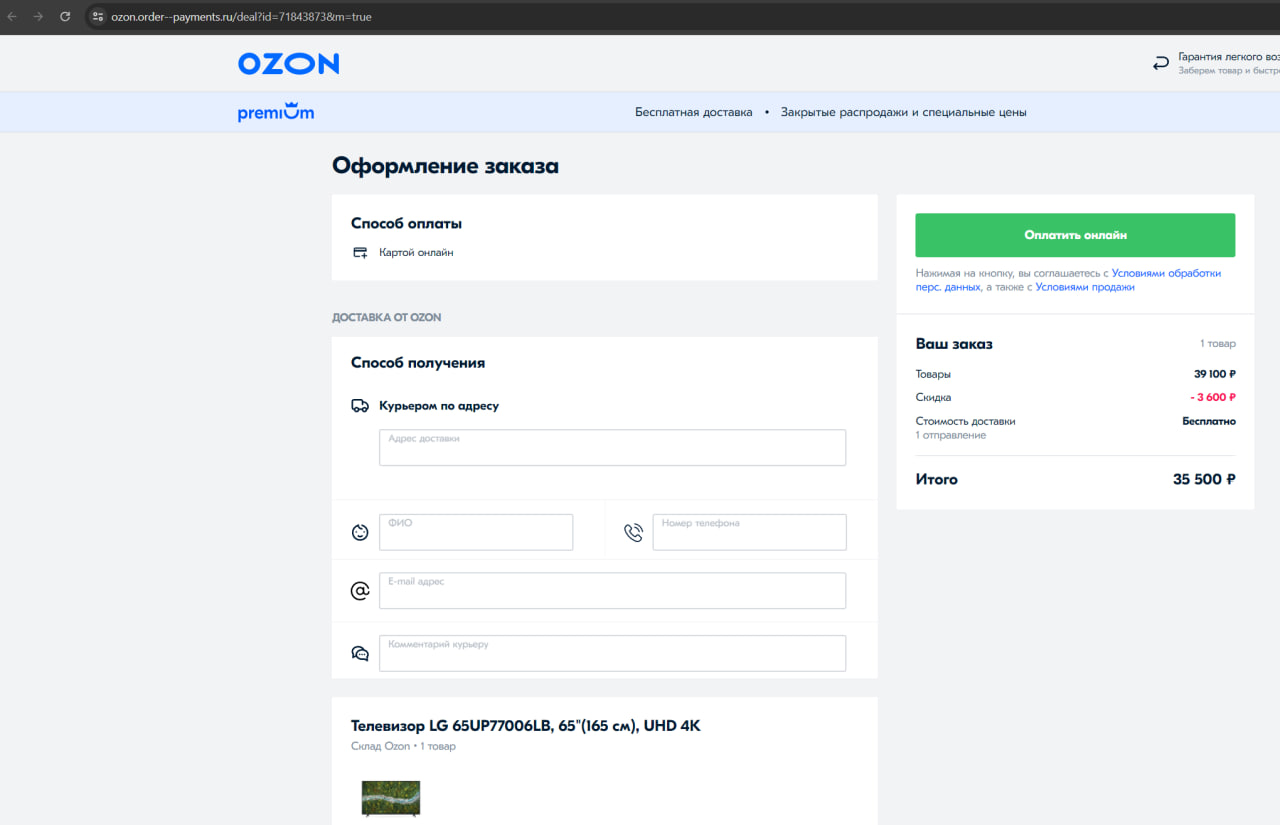Select the Картой онлайн payment method
This screenshot has width=1280, height=825.
click(x=416, y=253)
